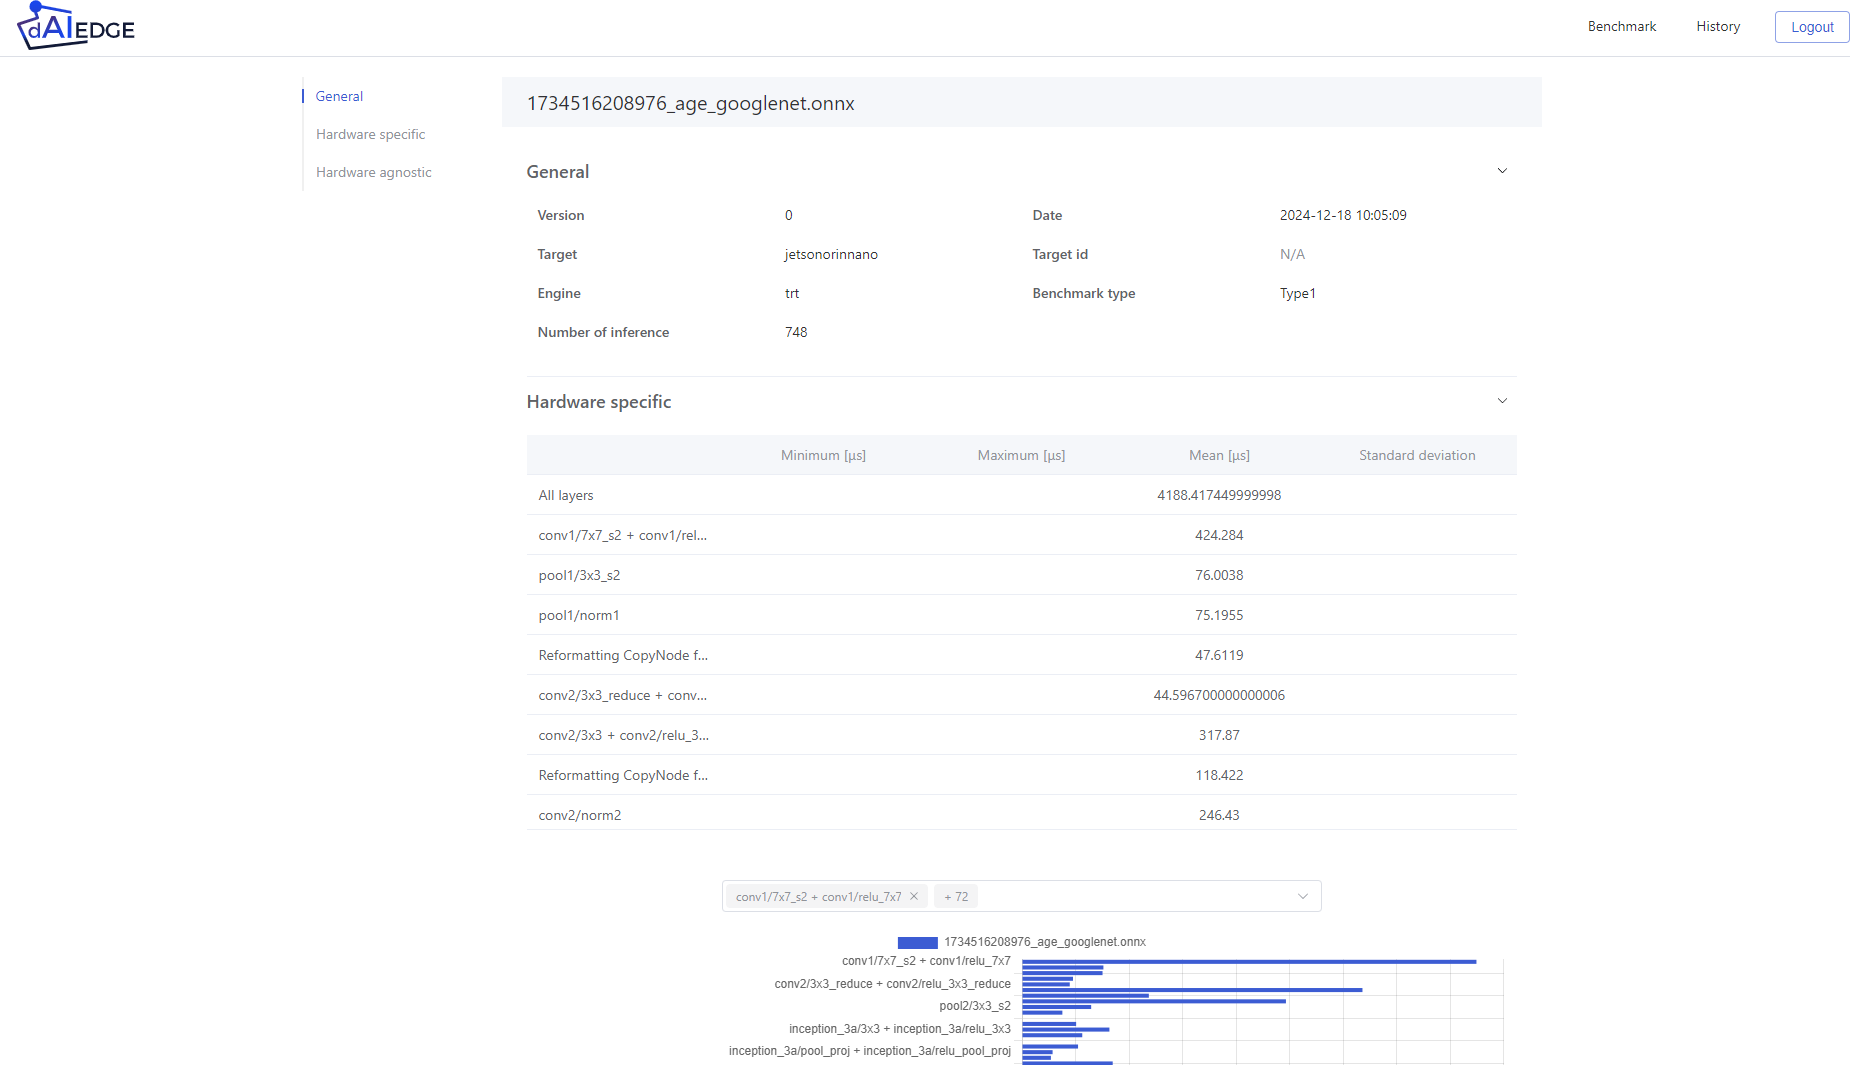This screenshot has height=1065, width=1861.
Task: Select Hardware agnostic in the sidebar
Action: [x=373, y=172]
